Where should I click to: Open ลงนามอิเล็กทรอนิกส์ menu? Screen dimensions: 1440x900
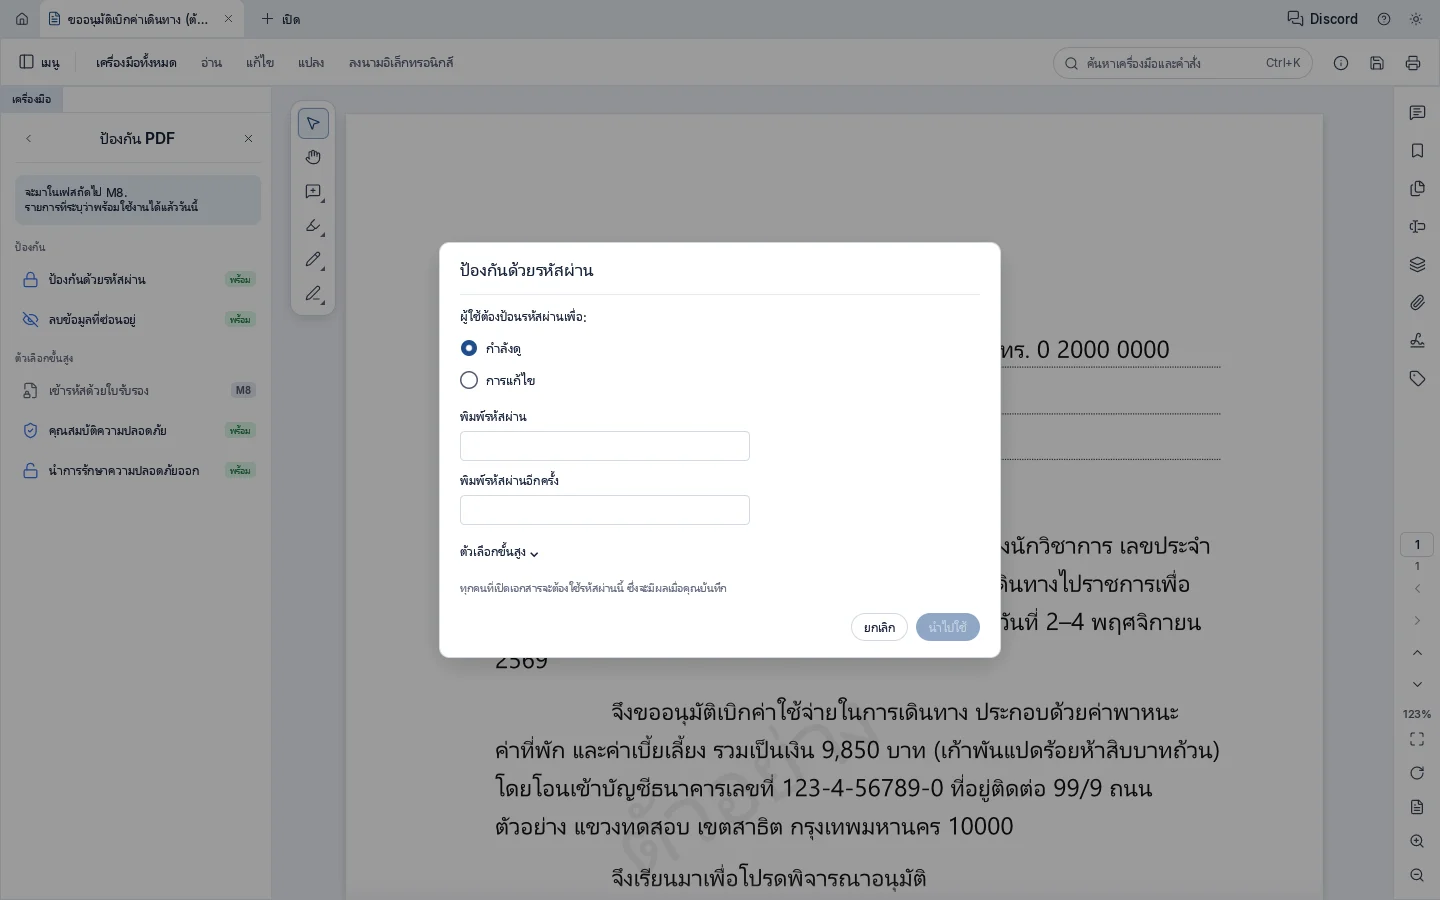pyautogui.click(x=401, y=63)
